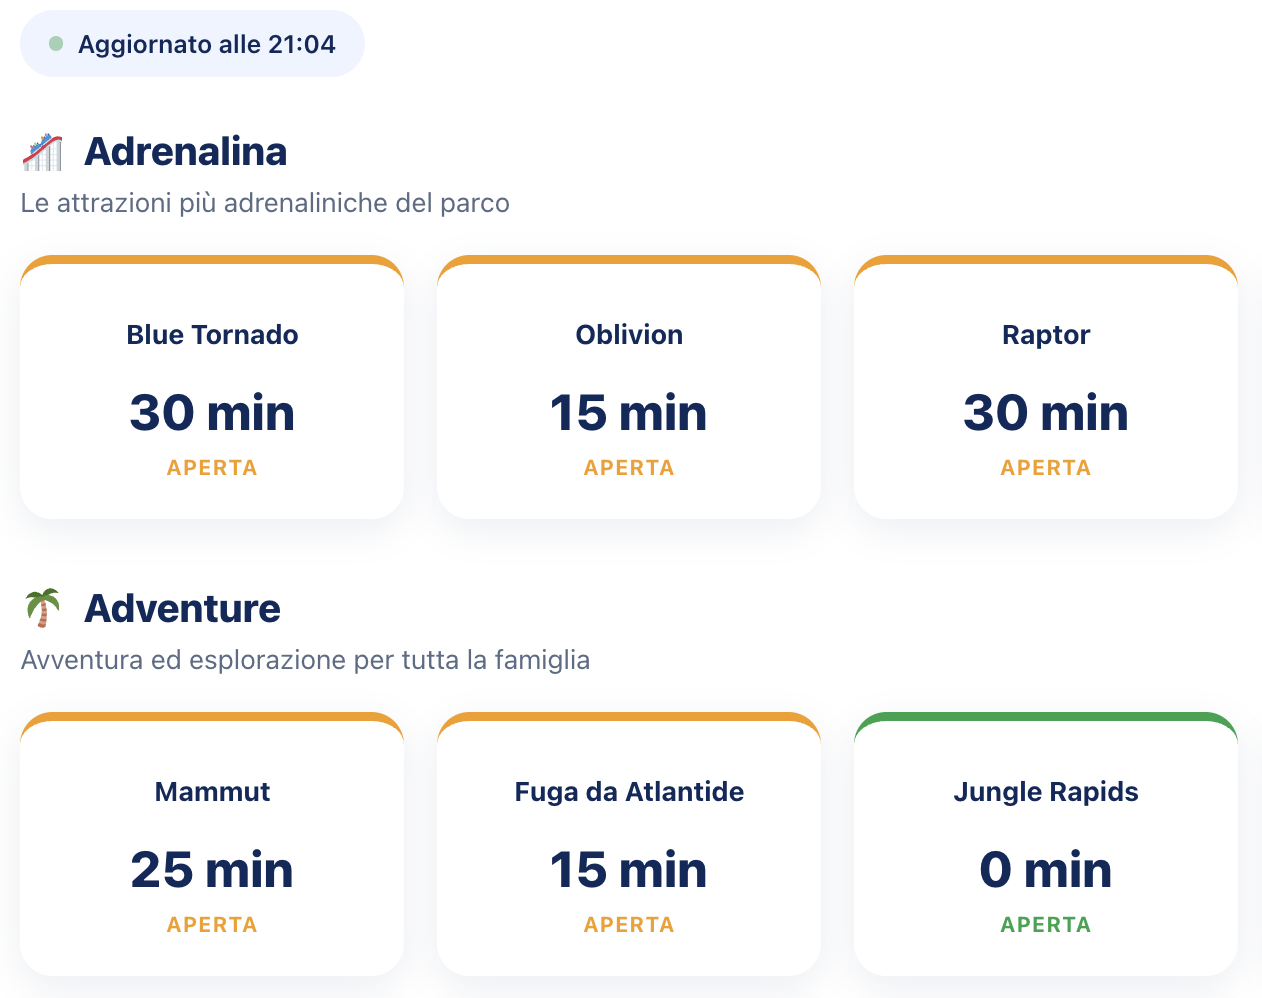Open the Fuga da Atlantide card
1262x998 pixels.
click(629, 844)
